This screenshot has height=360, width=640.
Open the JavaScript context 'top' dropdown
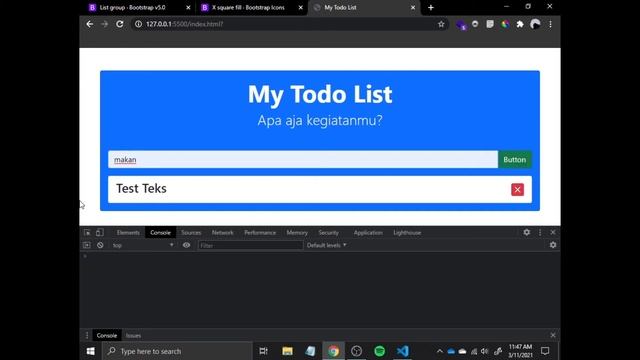[x=143, y=245]
